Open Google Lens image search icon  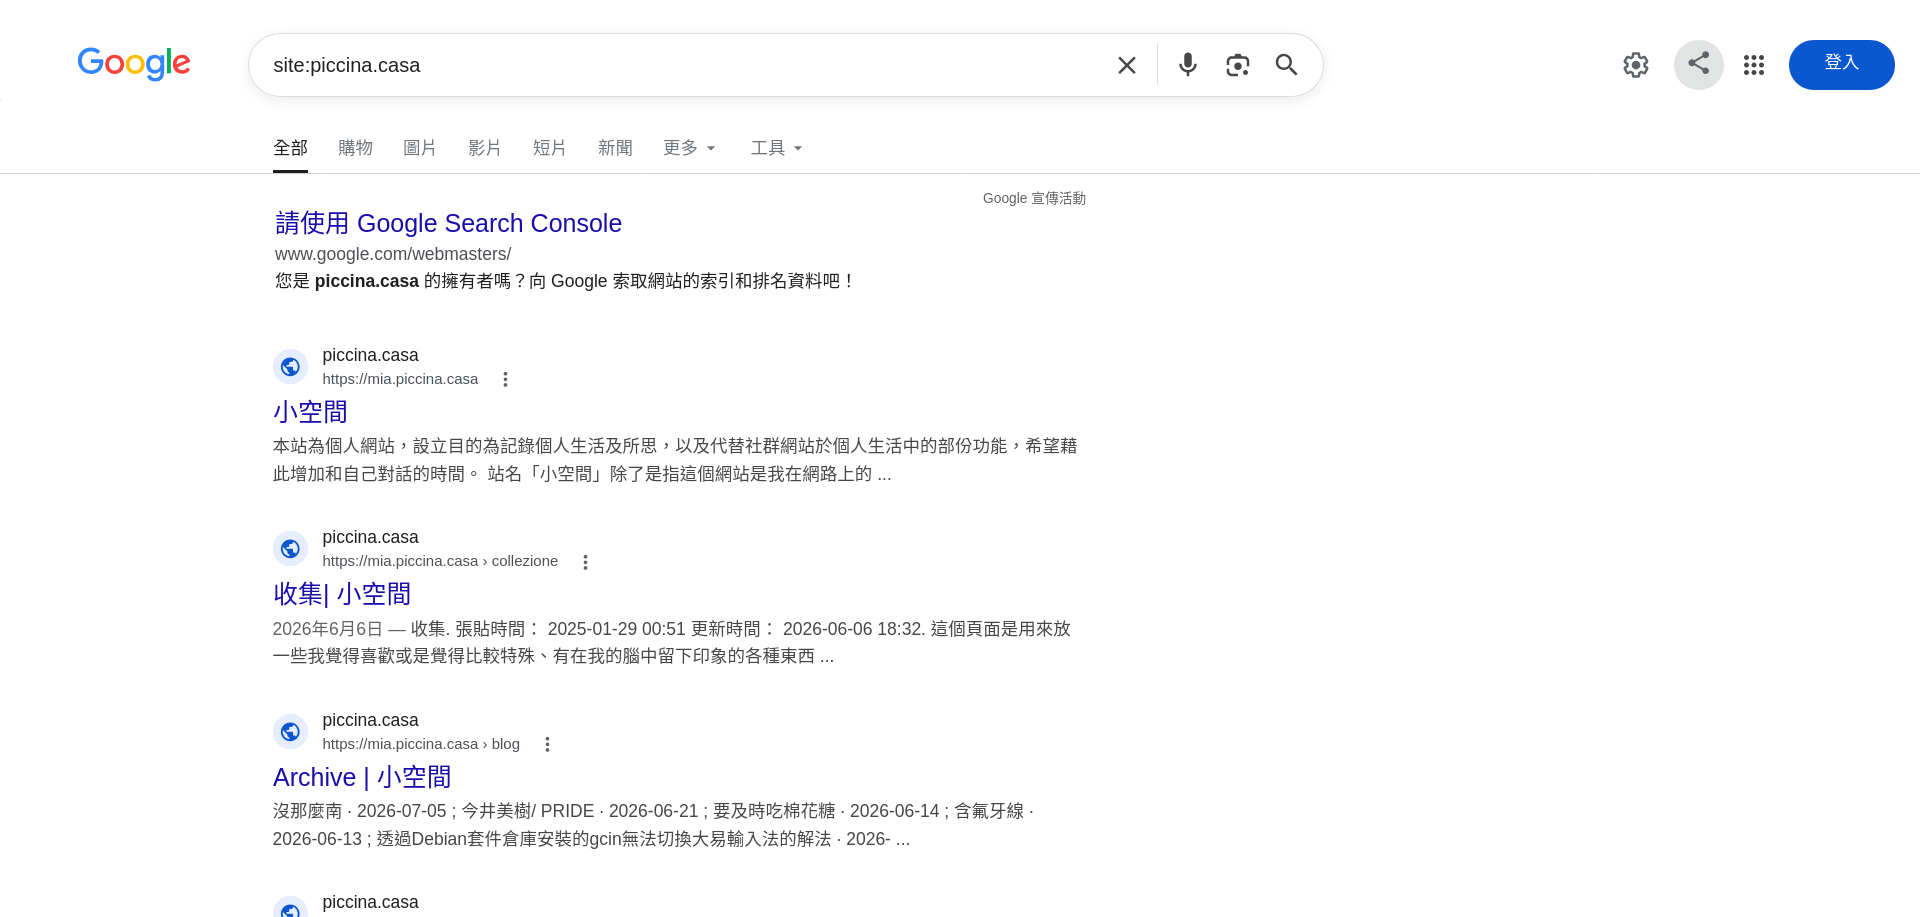(1237, 65)
